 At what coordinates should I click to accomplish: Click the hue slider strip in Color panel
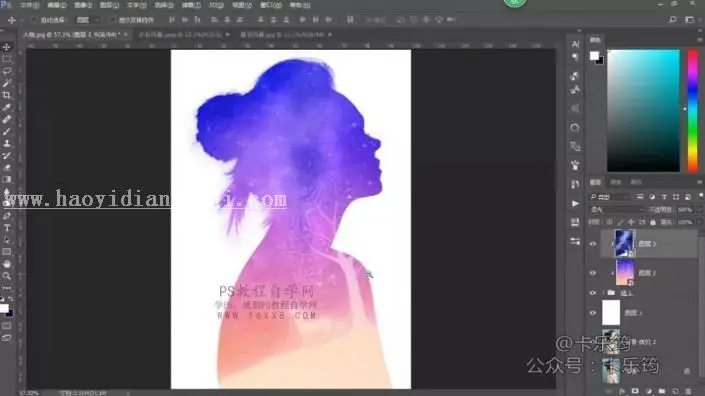tap(693, 111)
